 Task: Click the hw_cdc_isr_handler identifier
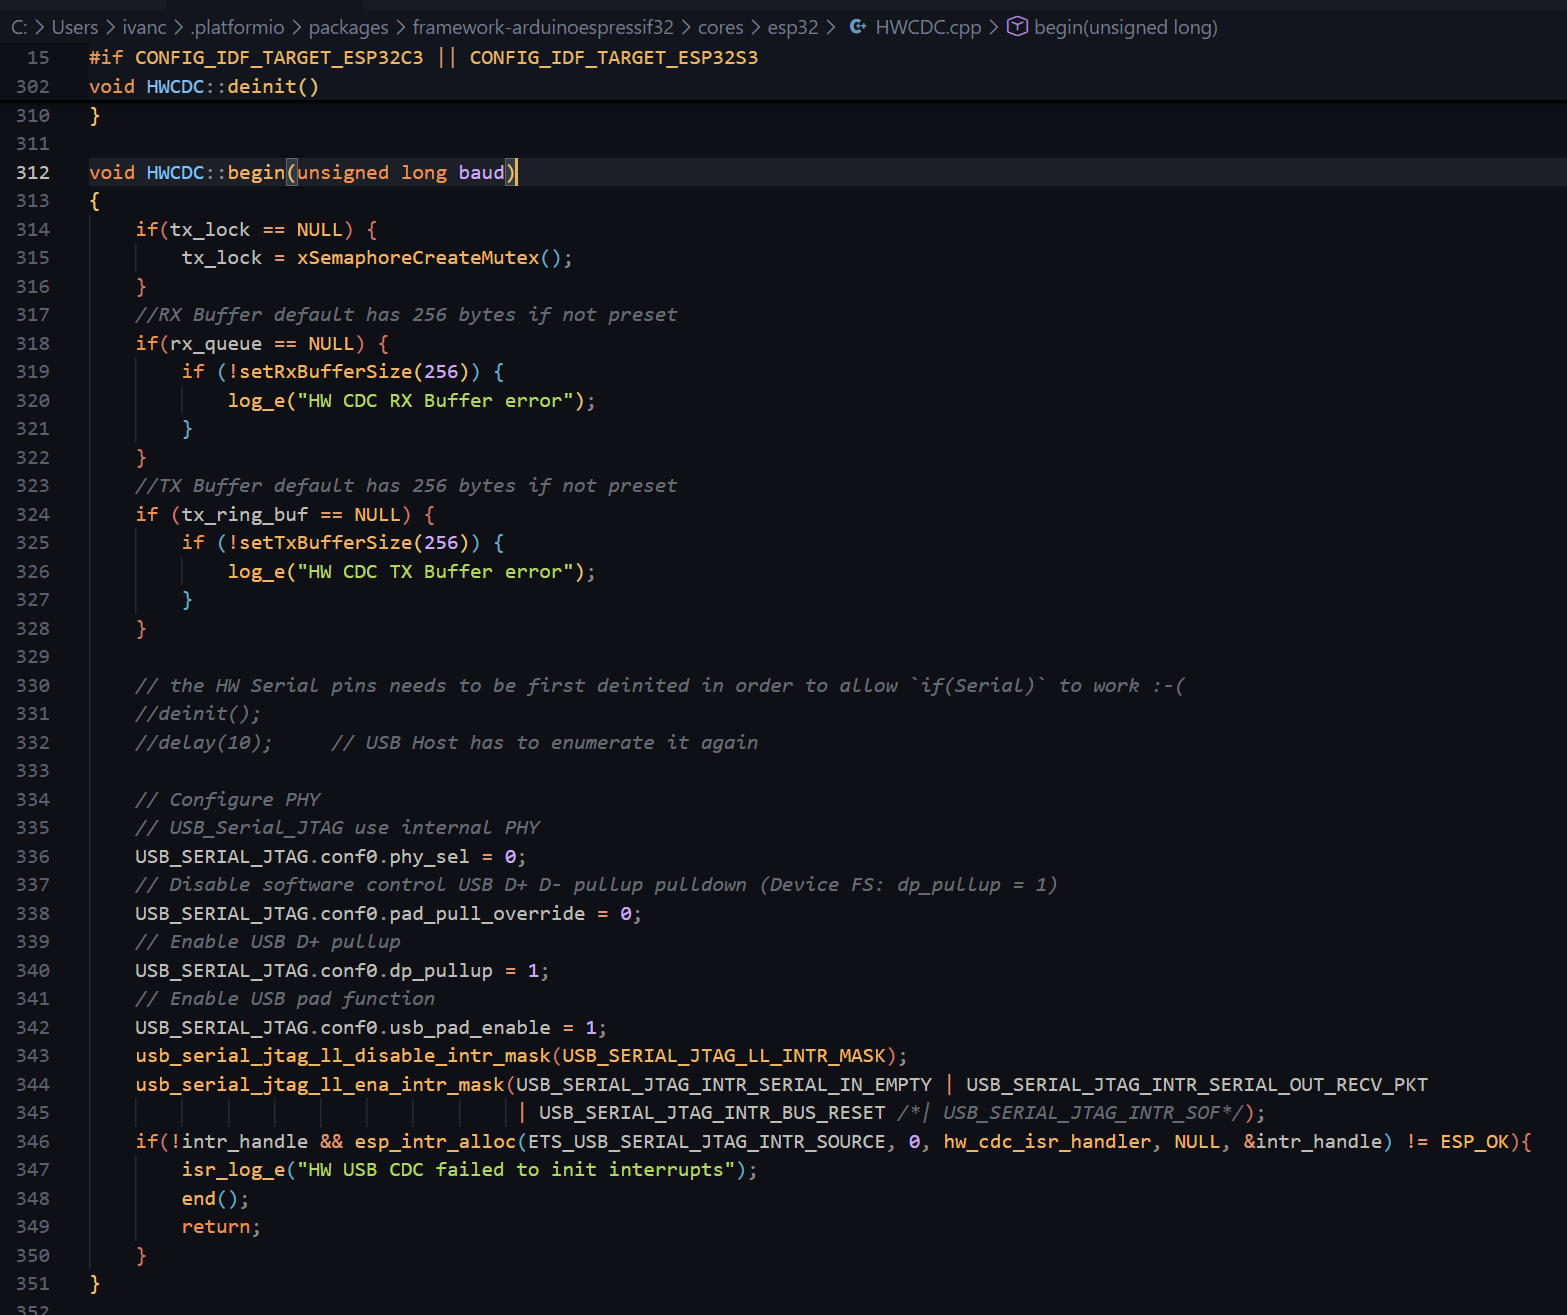(x=1046, y=1141)
